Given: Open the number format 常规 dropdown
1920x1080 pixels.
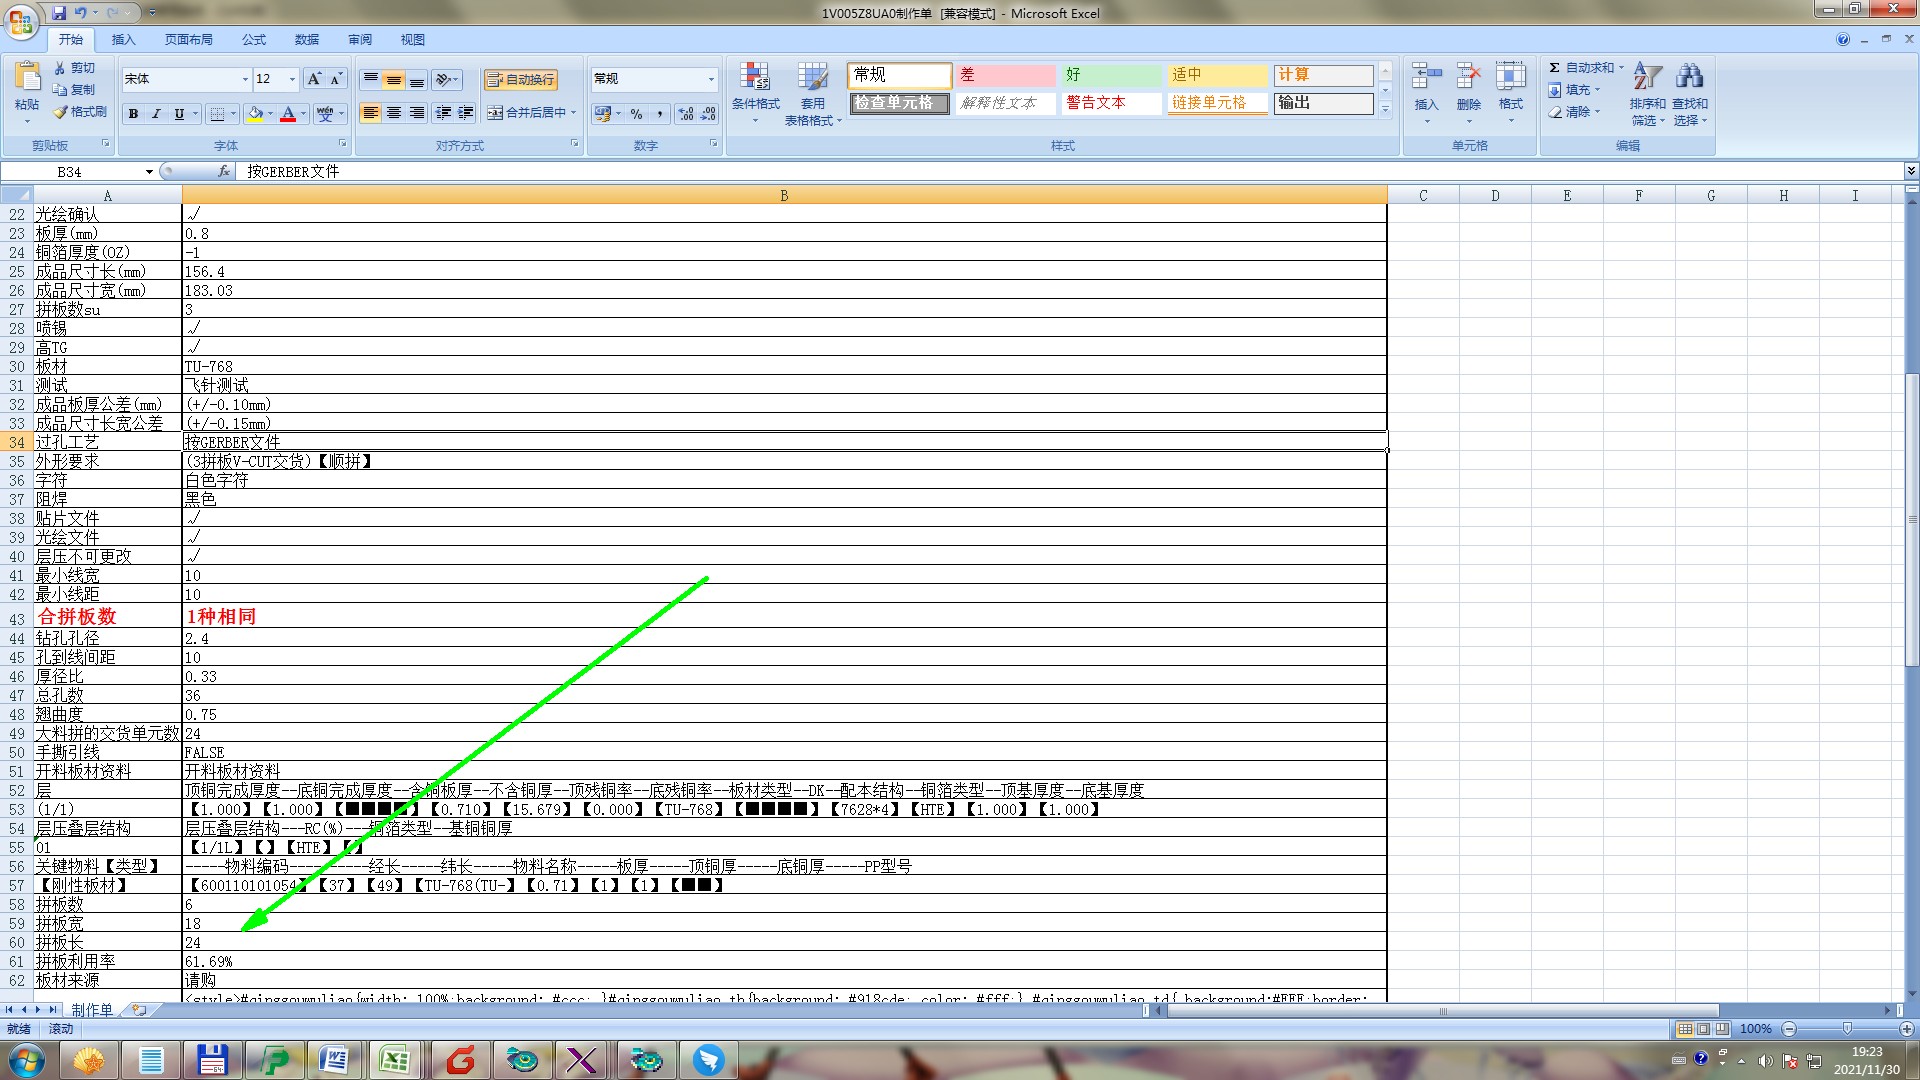Looking at the screenshot, I should pyautogui.click(x=711, y=79).
